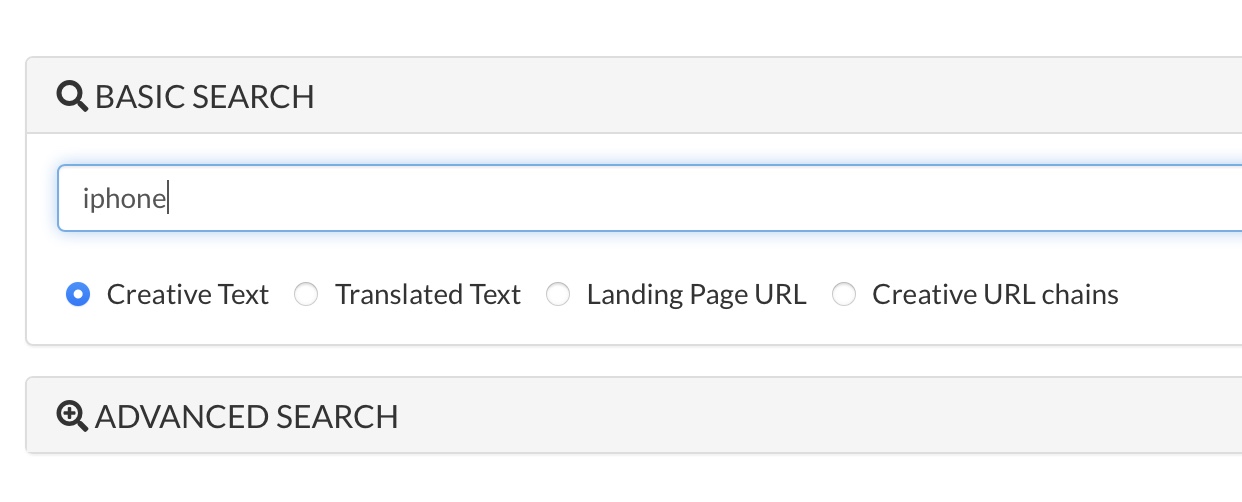The image size is (1242, 502).
Task: Select the Translated Text radio button
Action: click(306, 295)
